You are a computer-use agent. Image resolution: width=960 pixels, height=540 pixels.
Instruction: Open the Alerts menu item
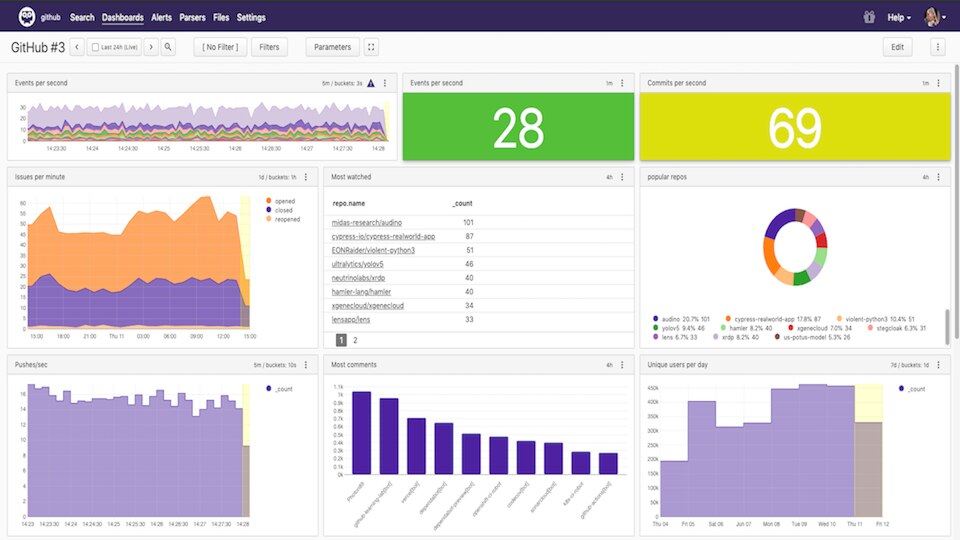(162, 18)
